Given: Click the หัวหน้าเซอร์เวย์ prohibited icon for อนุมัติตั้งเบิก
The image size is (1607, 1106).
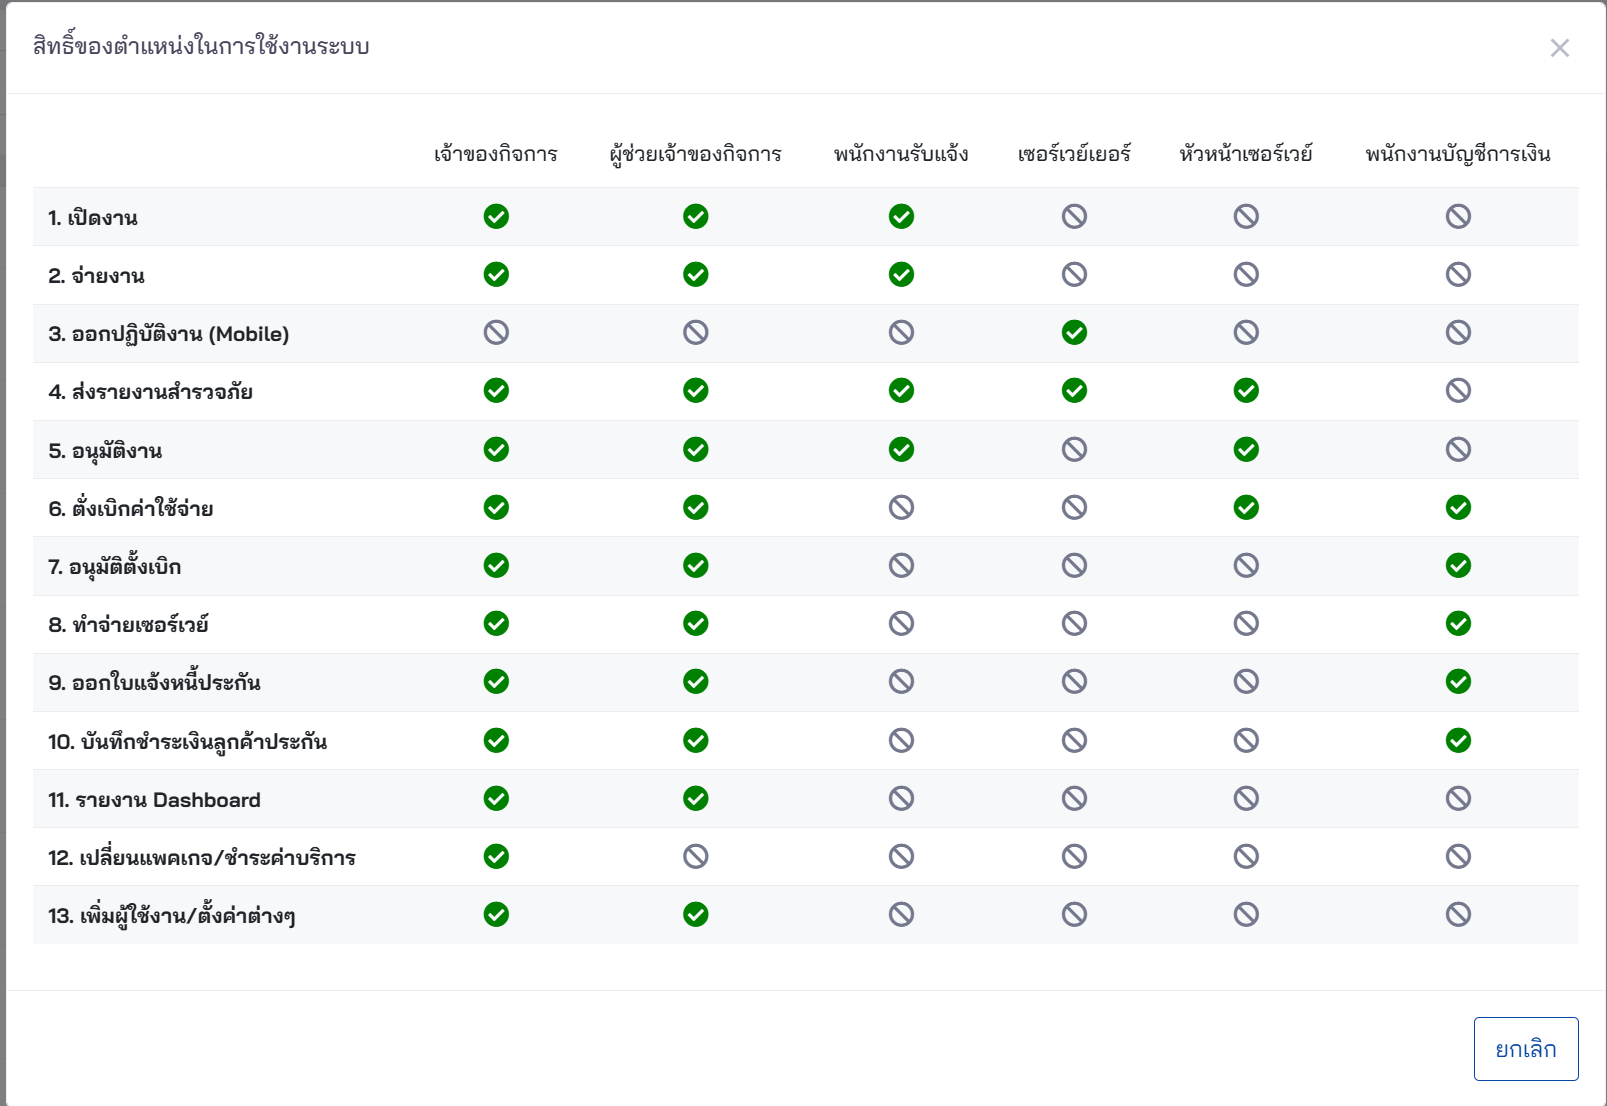Looking at the screenshot, I should pos(1246,566).
